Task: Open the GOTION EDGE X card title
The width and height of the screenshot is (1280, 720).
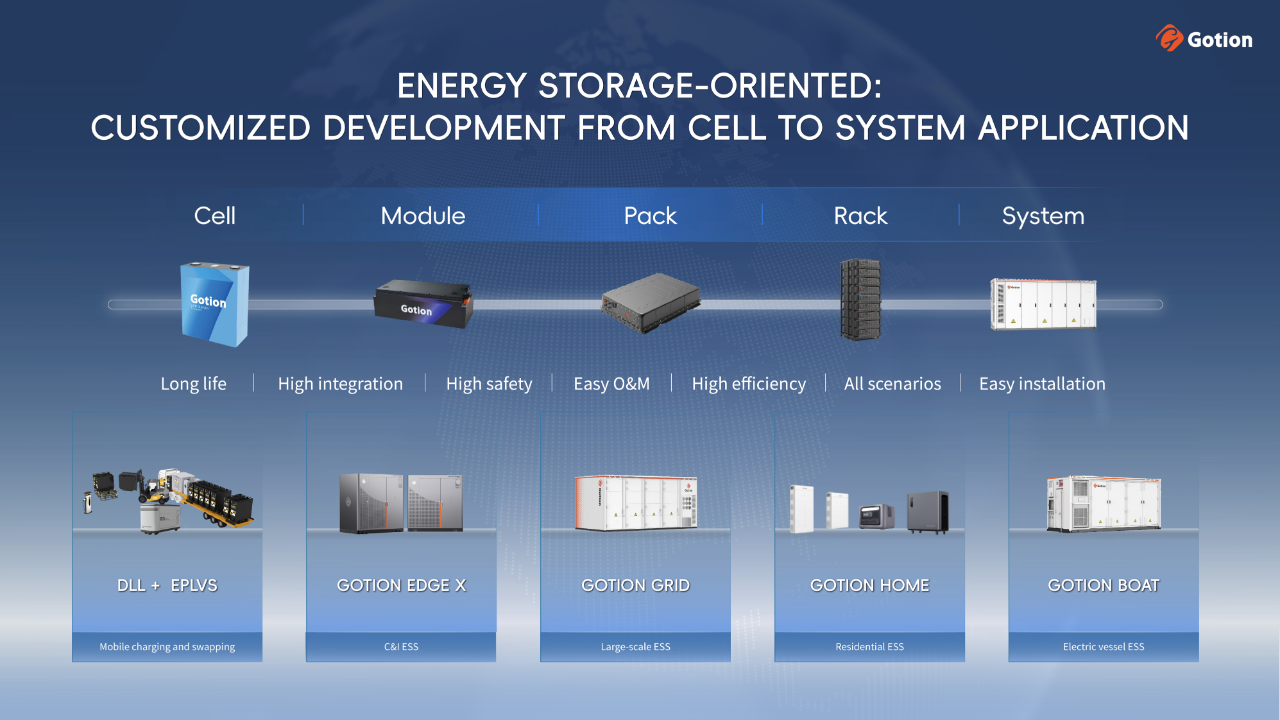Action: point(401,585)
